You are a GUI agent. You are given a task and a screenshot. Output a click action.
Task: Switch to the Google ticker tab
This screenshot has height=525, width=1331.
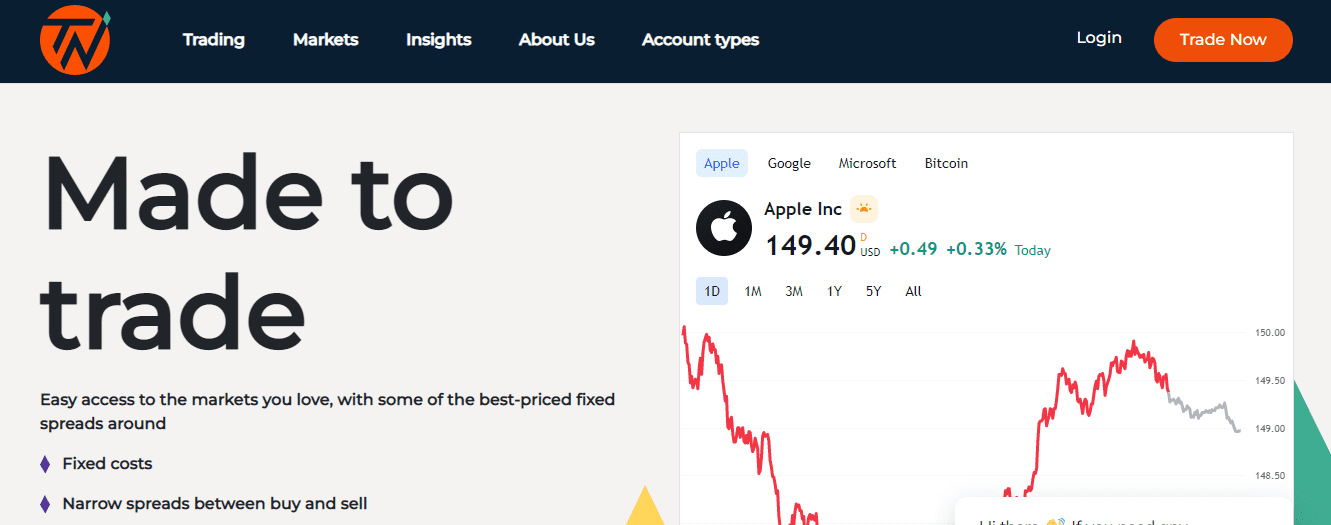coord(789,163)
